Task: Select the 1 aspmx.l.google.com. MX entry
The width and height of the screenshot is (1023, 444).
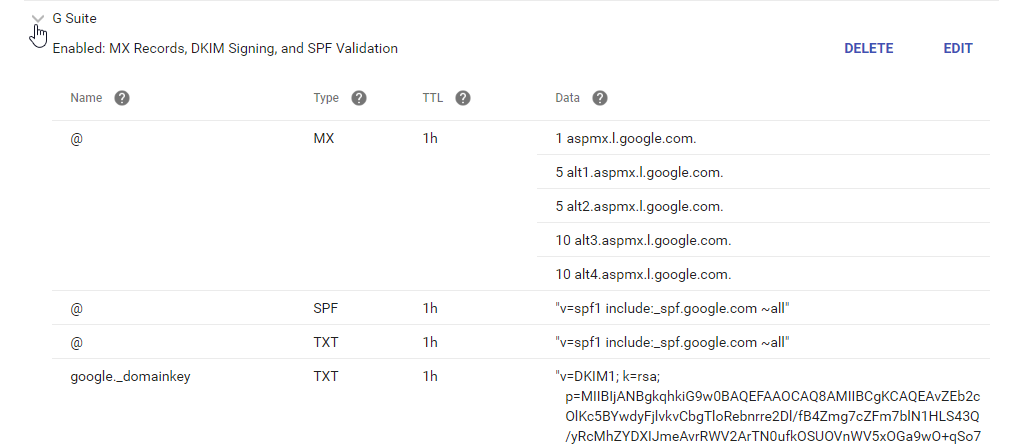Action: 626,138
